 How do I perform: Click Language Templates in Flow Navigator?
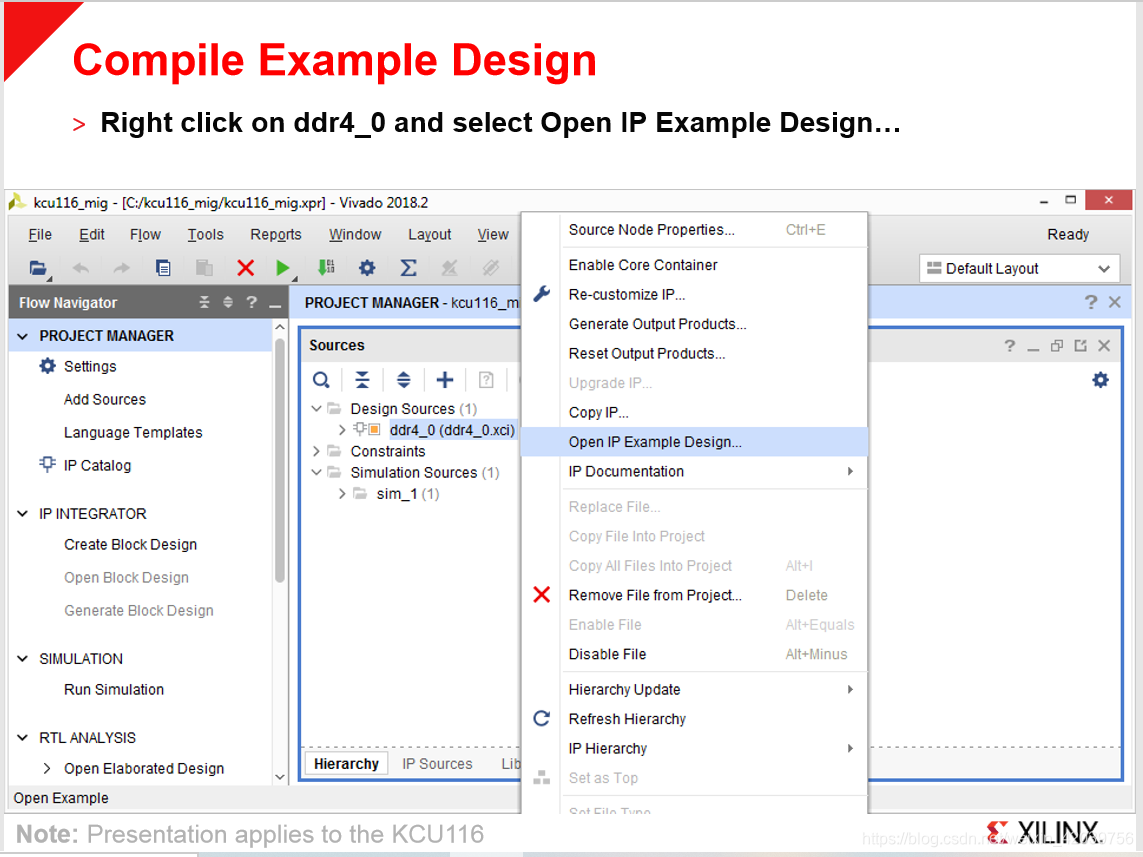pos(133,432)
